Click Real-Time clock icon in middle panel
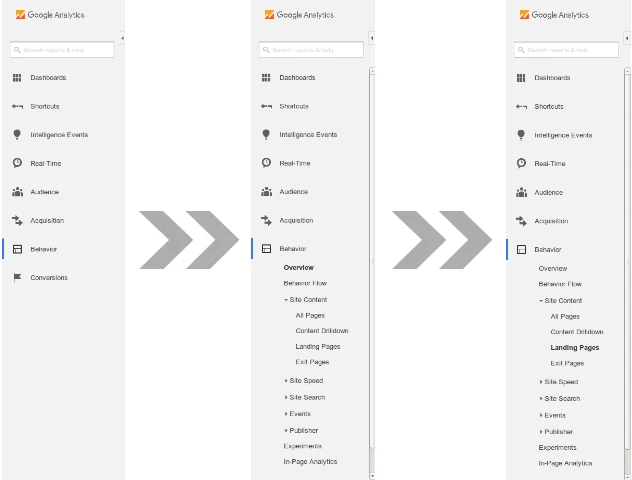This screenshot has height=480, width=632. (x=266, y=163)
